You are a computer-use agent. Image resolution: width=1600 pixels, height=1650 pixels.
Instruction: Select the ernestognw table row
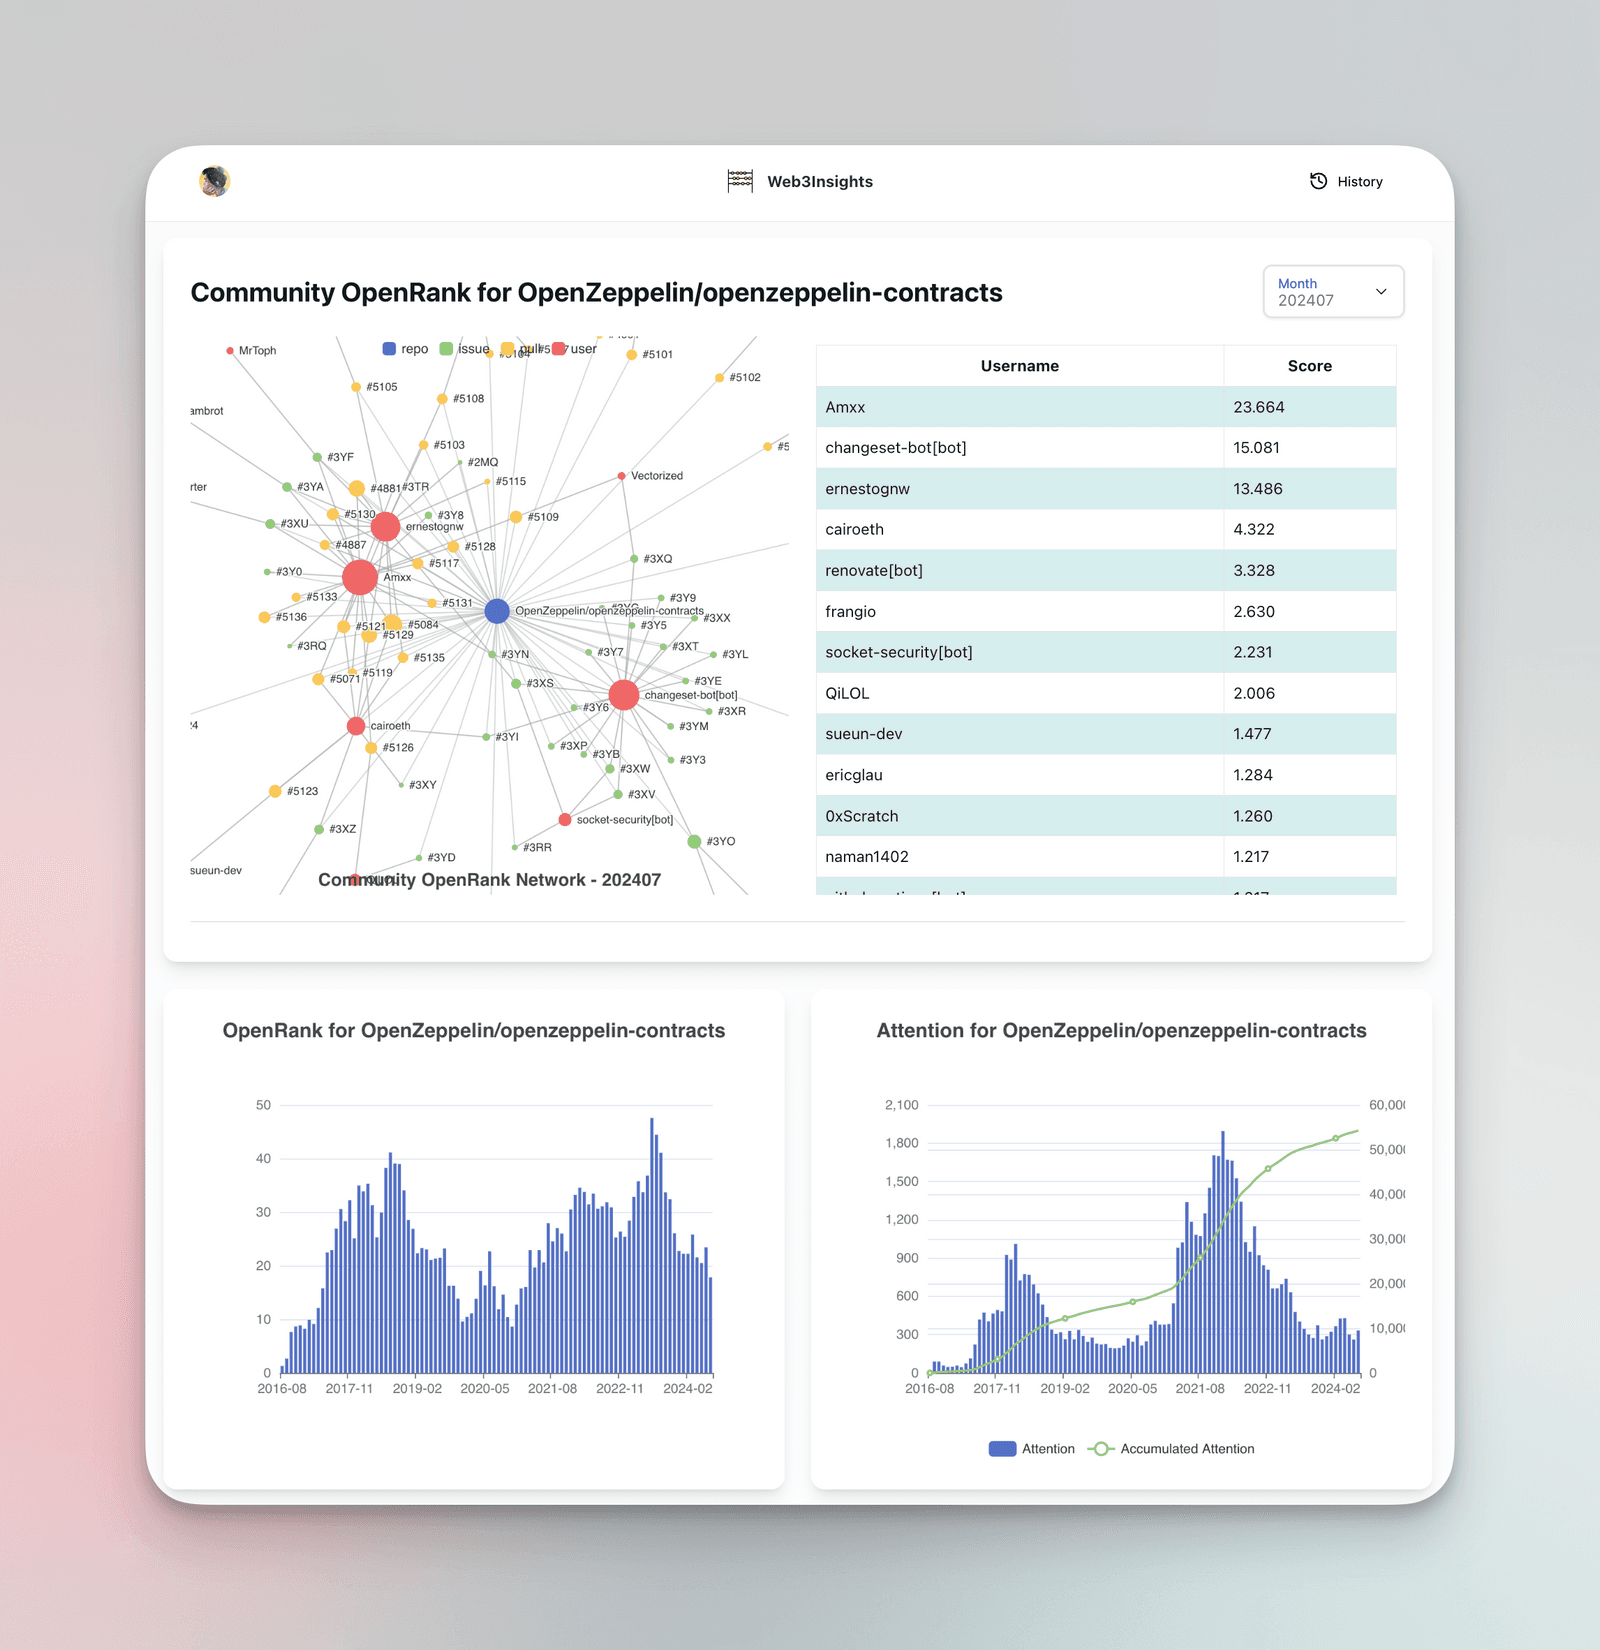[1106, 489]
